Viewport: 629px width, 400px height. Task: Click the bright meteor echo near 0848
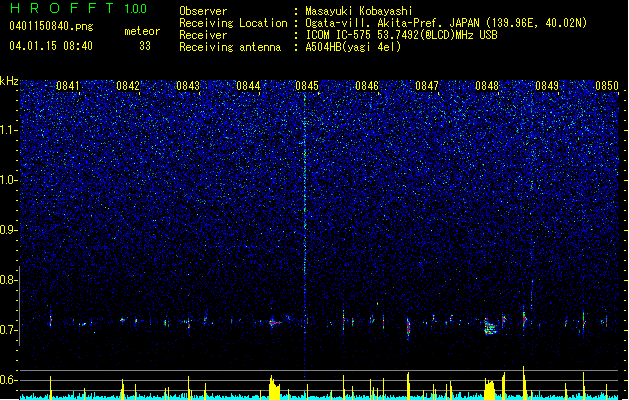tap(489, 327)
